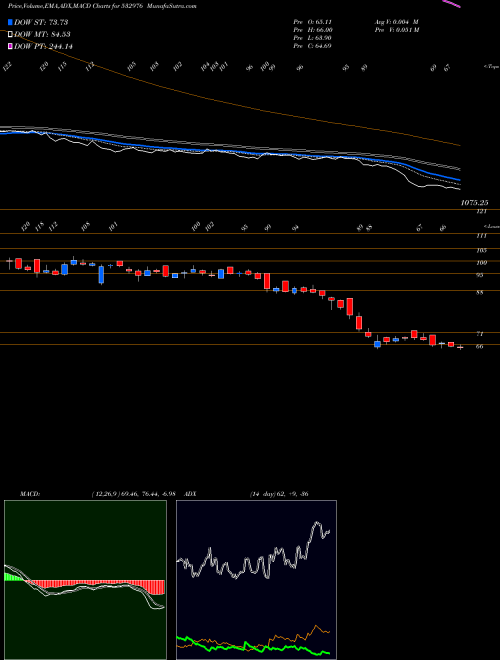
Task: Click the 121 price axis label
Action: click(482, 211)
